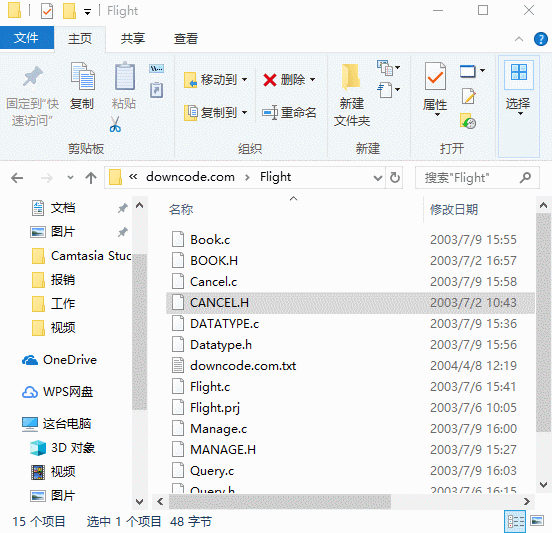Open the View (查看) ribbon tab

click(186, 38)
